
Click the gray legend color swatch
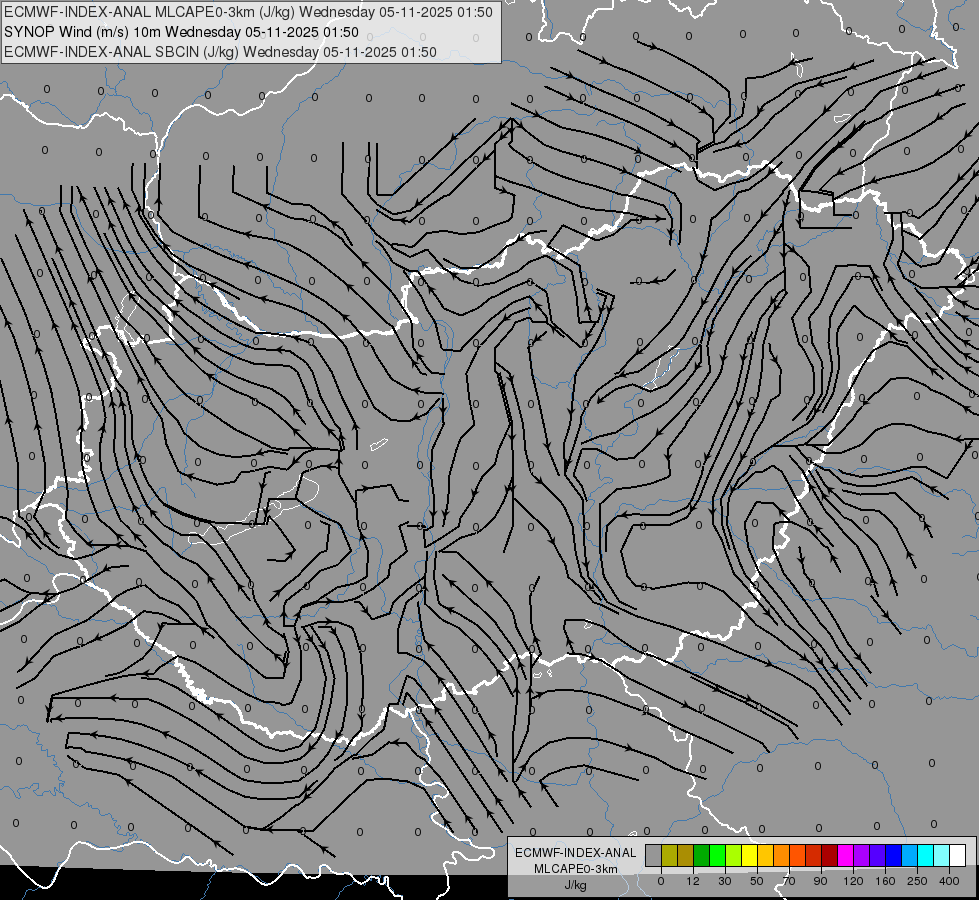[x=653, y=856]
